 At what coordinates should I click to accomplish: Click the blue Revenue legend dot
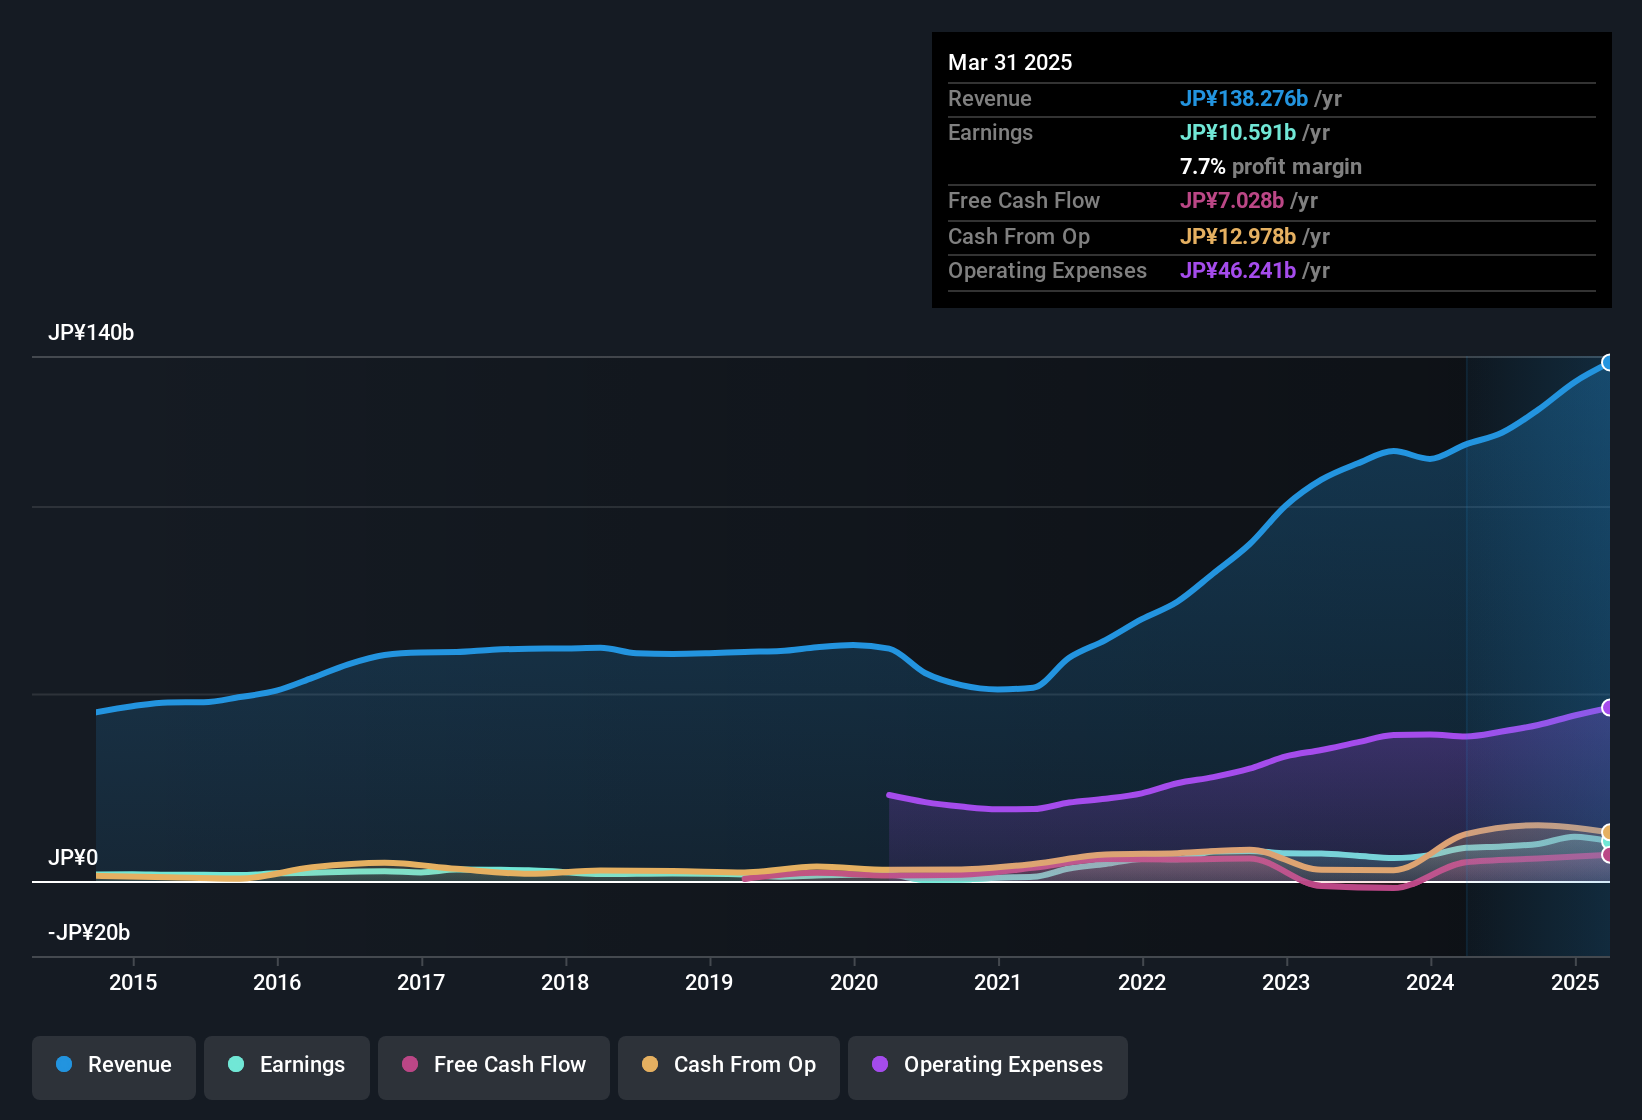tap(64, 1064)
